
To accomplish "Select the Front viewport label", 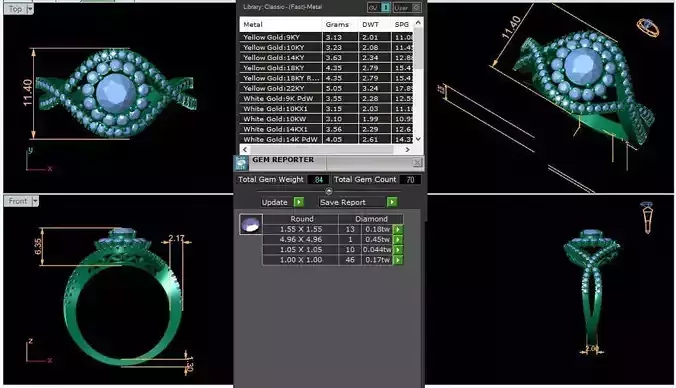I will coord(18,201).
